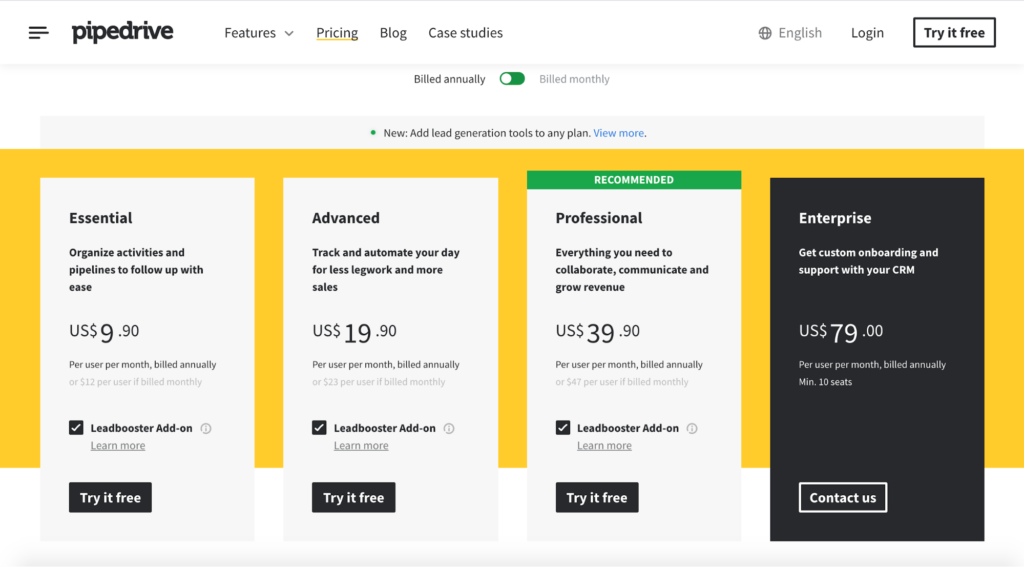Open Advanced Leadbooster info icon
Image resolution: width=1024 pixels, height=567 pixels.
pos(449,429)
